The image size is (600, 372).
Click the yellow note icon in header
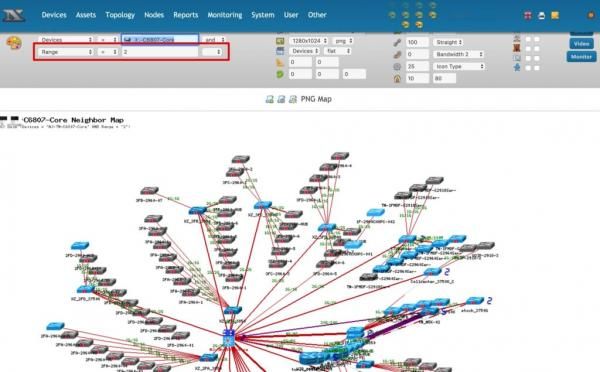555,15
